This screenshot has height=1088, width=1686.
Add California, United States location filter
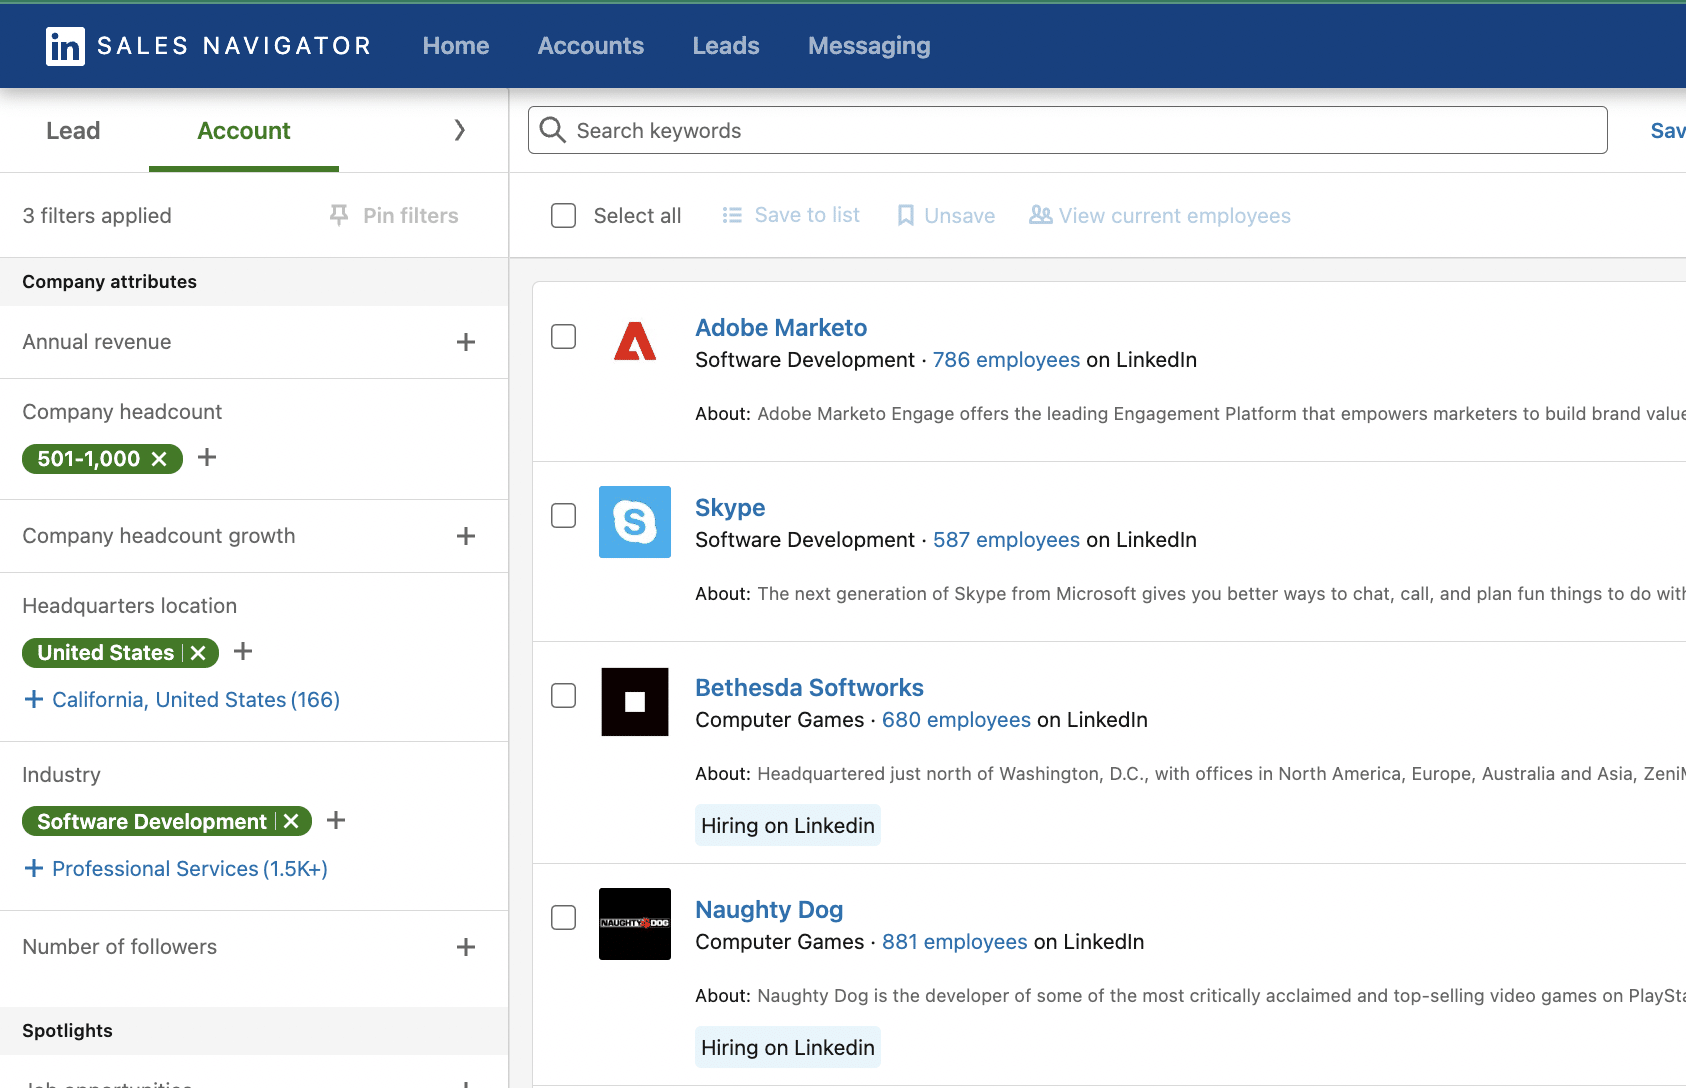coord(180,699)
